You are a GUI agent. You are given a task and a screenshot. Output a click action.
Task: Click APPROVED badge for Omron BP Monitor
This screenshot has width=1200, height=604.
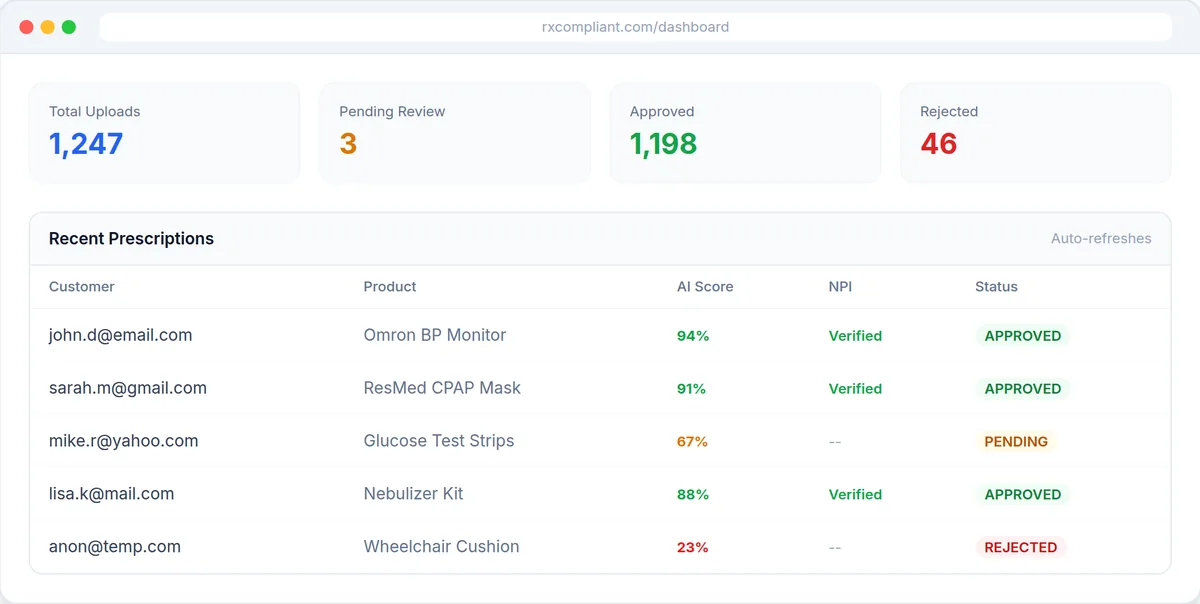1023,336
